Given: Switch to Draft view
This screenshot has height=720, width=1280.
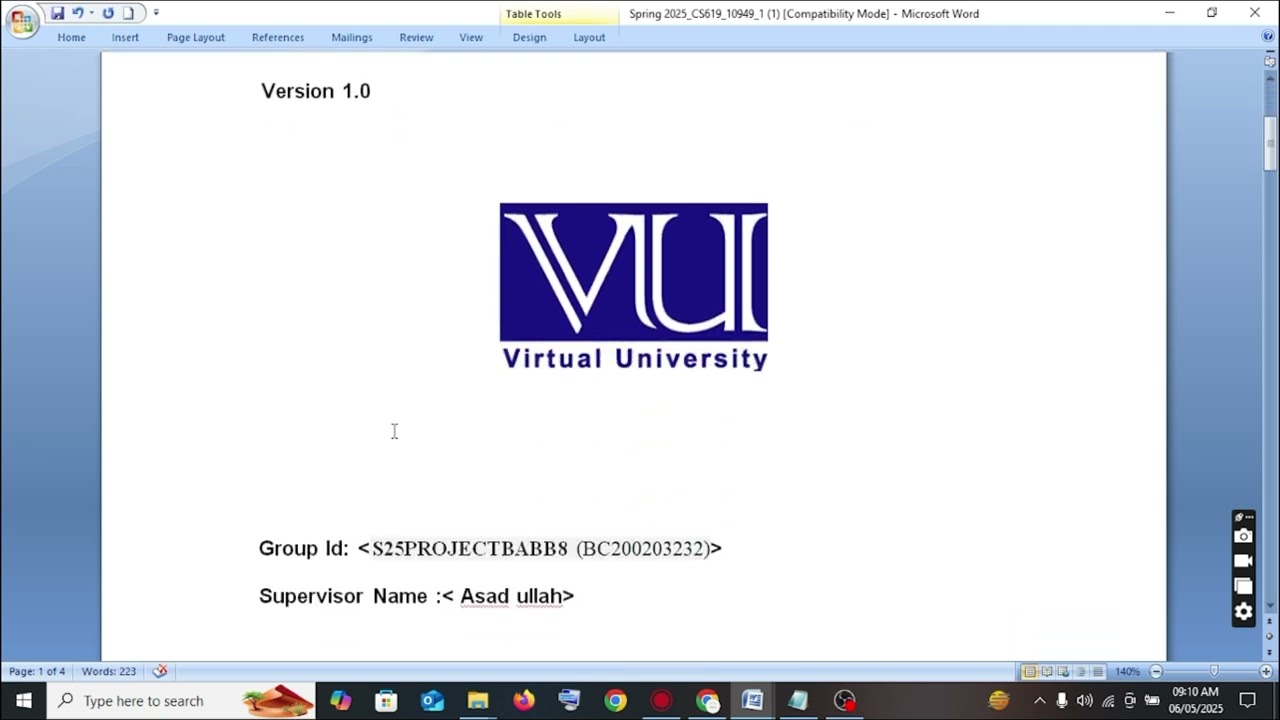Looking at the screenshot, I should [x=1097, y=672].
